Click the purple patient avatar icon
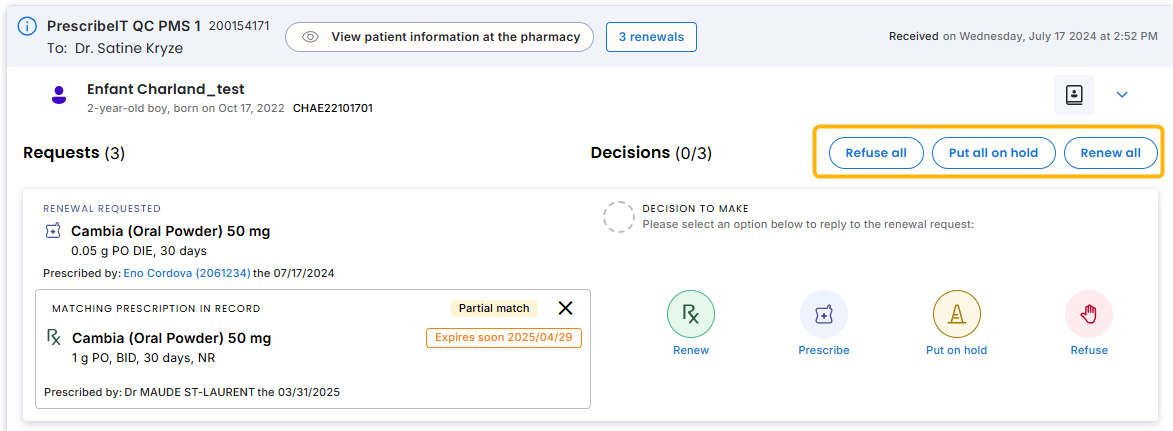 click(x=58, y=95)
